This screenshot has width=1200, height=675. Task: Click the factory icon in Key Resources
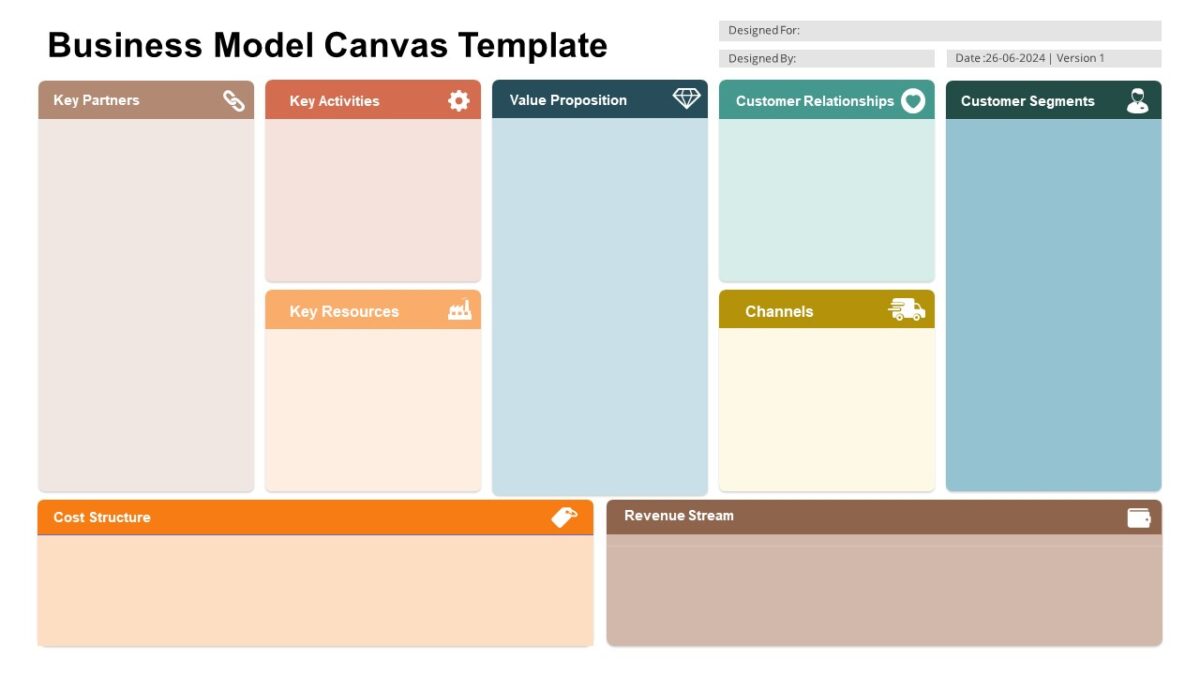point(460,310)
